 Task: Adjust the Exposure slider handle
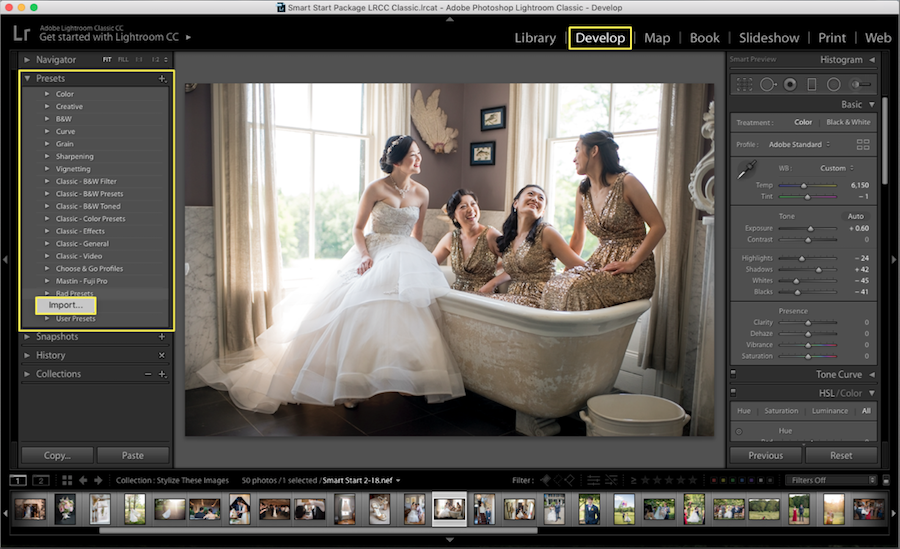point(810,229)
